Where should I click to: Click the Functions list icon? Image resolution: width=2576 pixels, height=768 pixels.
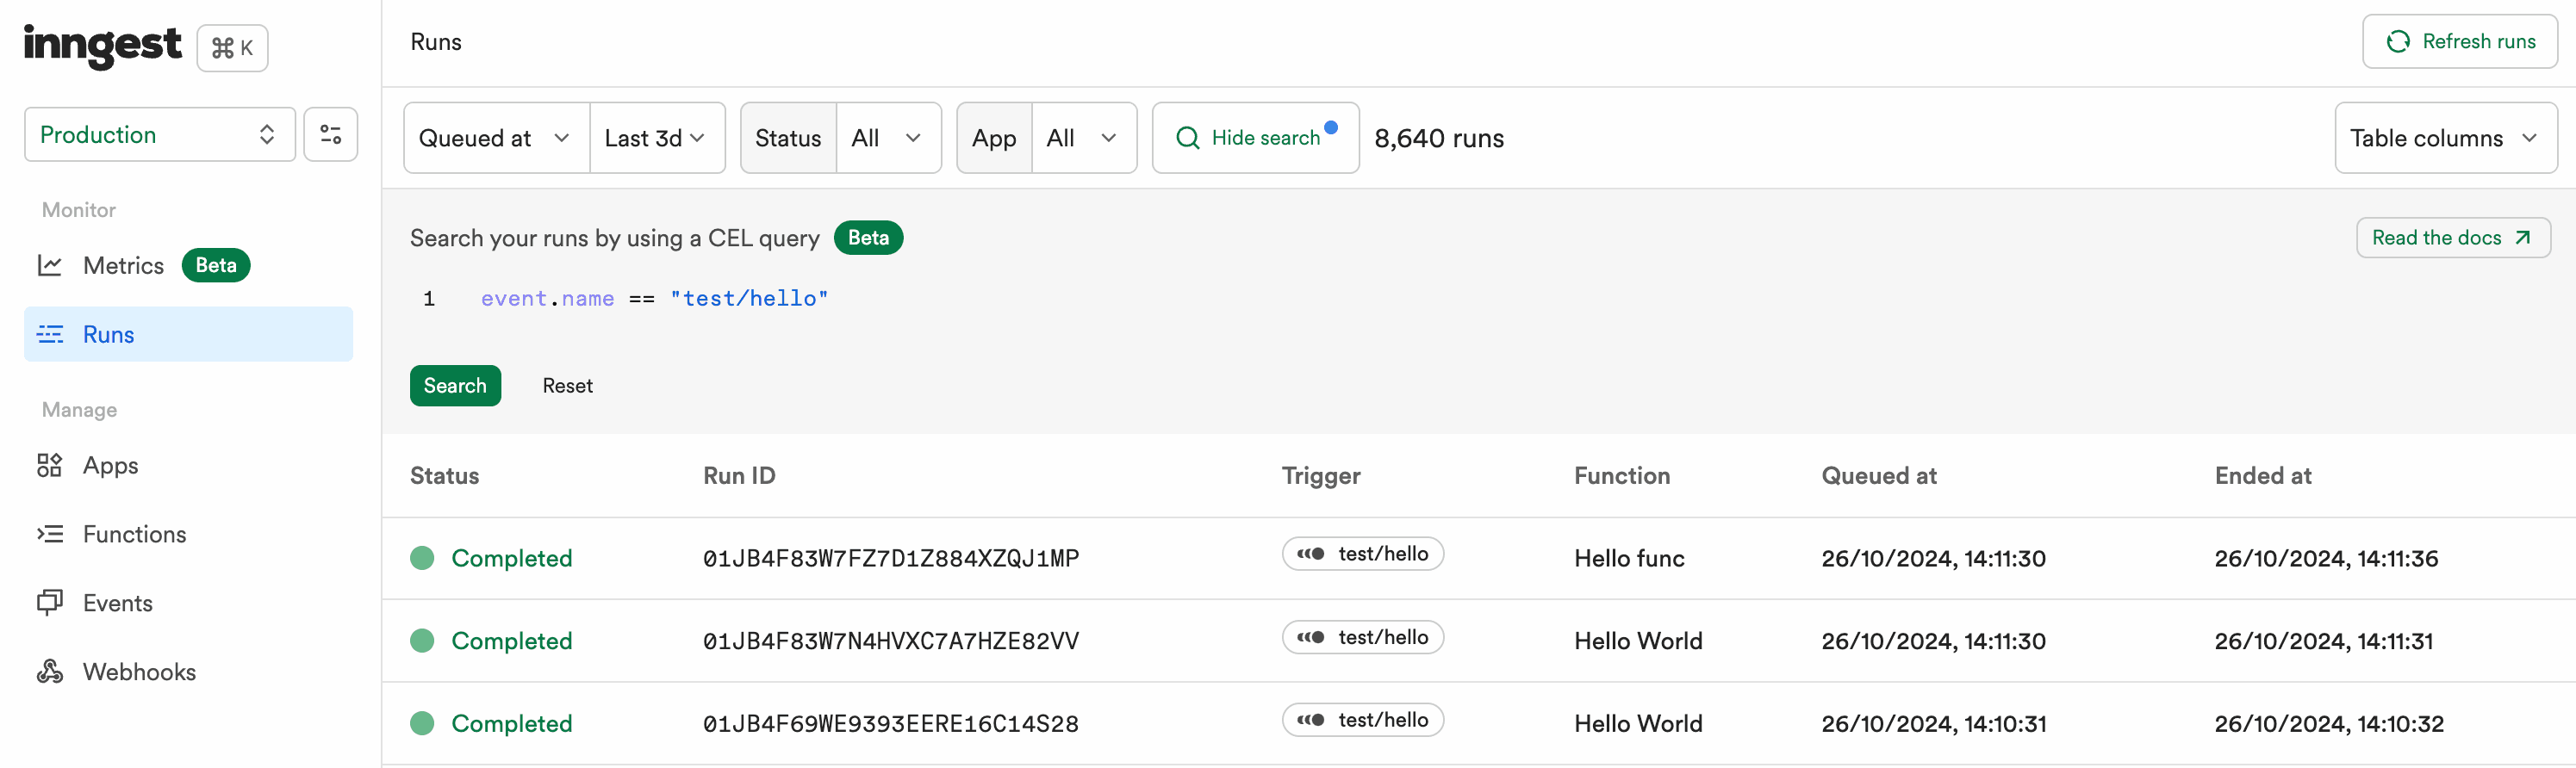(x=50, y=534)
